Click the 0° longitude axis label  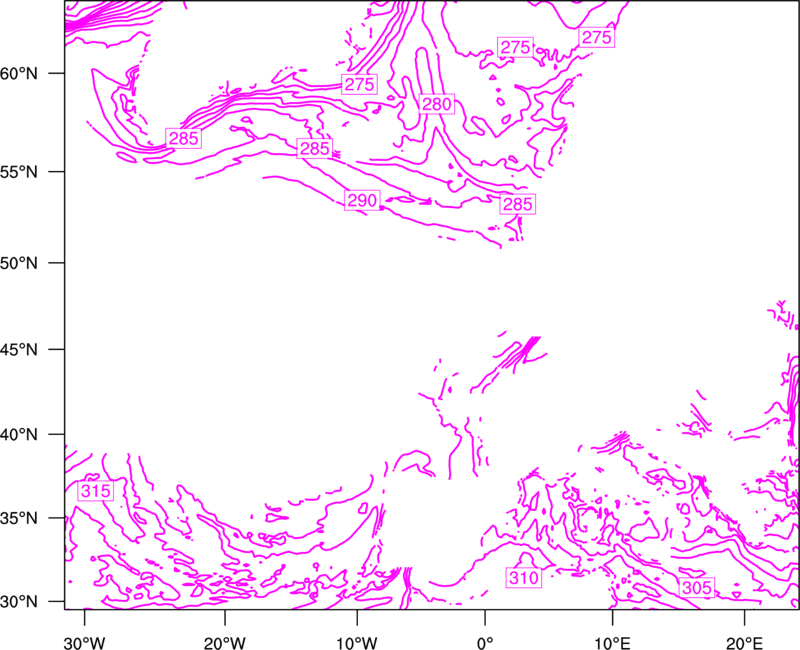485,643
